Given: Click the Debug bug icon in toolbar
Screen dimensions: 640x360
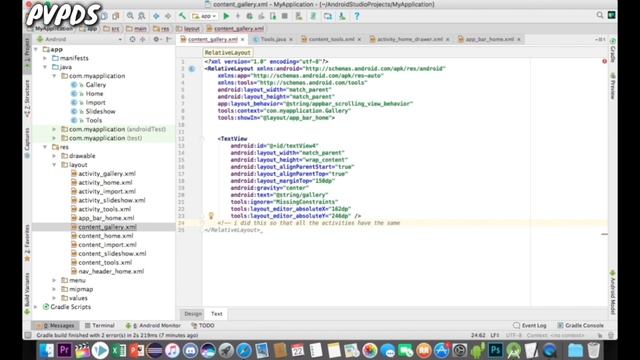Looking at the screenshot, I should [x=249, y=16].
